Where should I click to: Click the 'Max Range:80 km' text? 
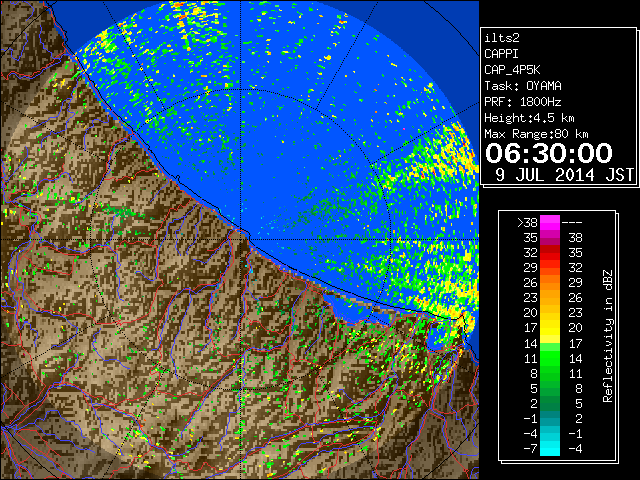[x=536, y=134]
